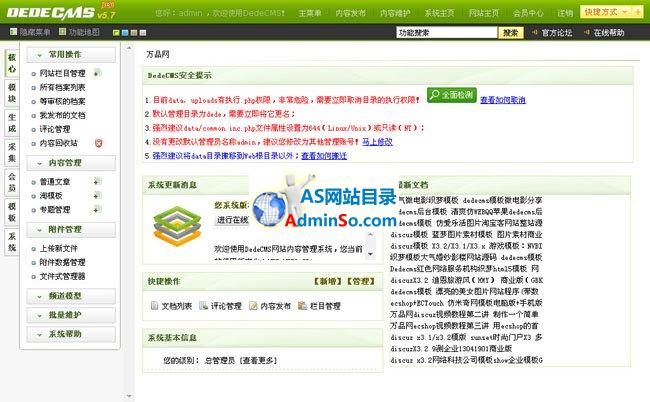
Task: Collapse the 内容管理 section
Action: 71,163
